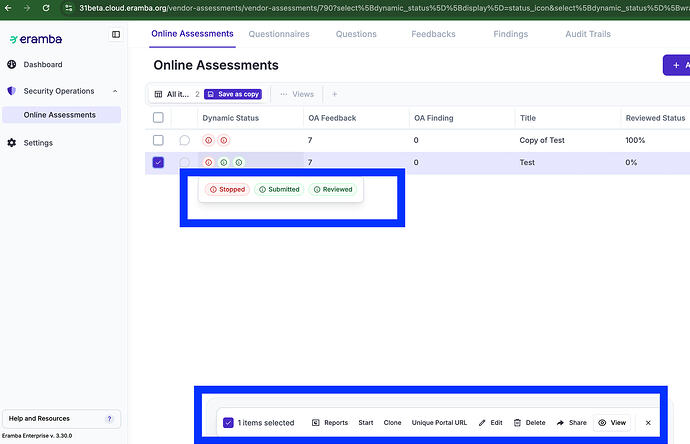Uncheck the Test row checkbox

click(158, 162)
